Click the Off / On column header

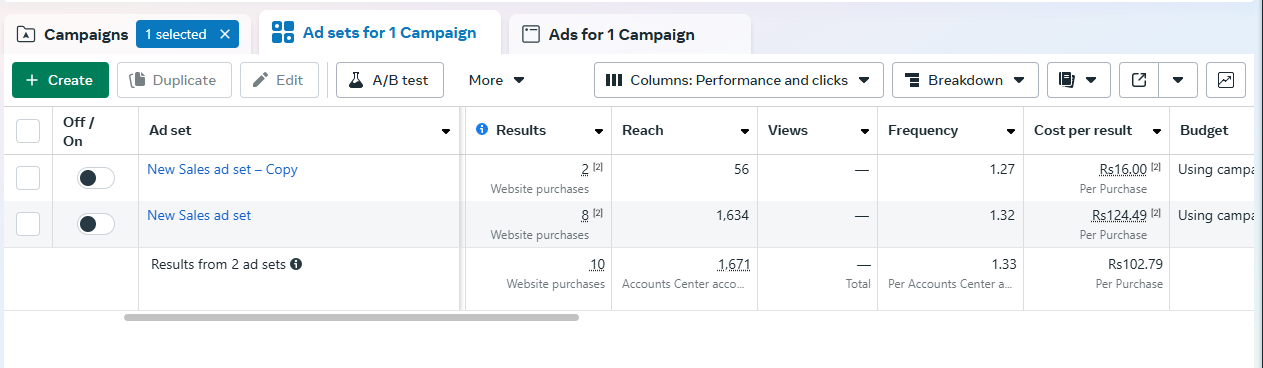pos(79,131)
